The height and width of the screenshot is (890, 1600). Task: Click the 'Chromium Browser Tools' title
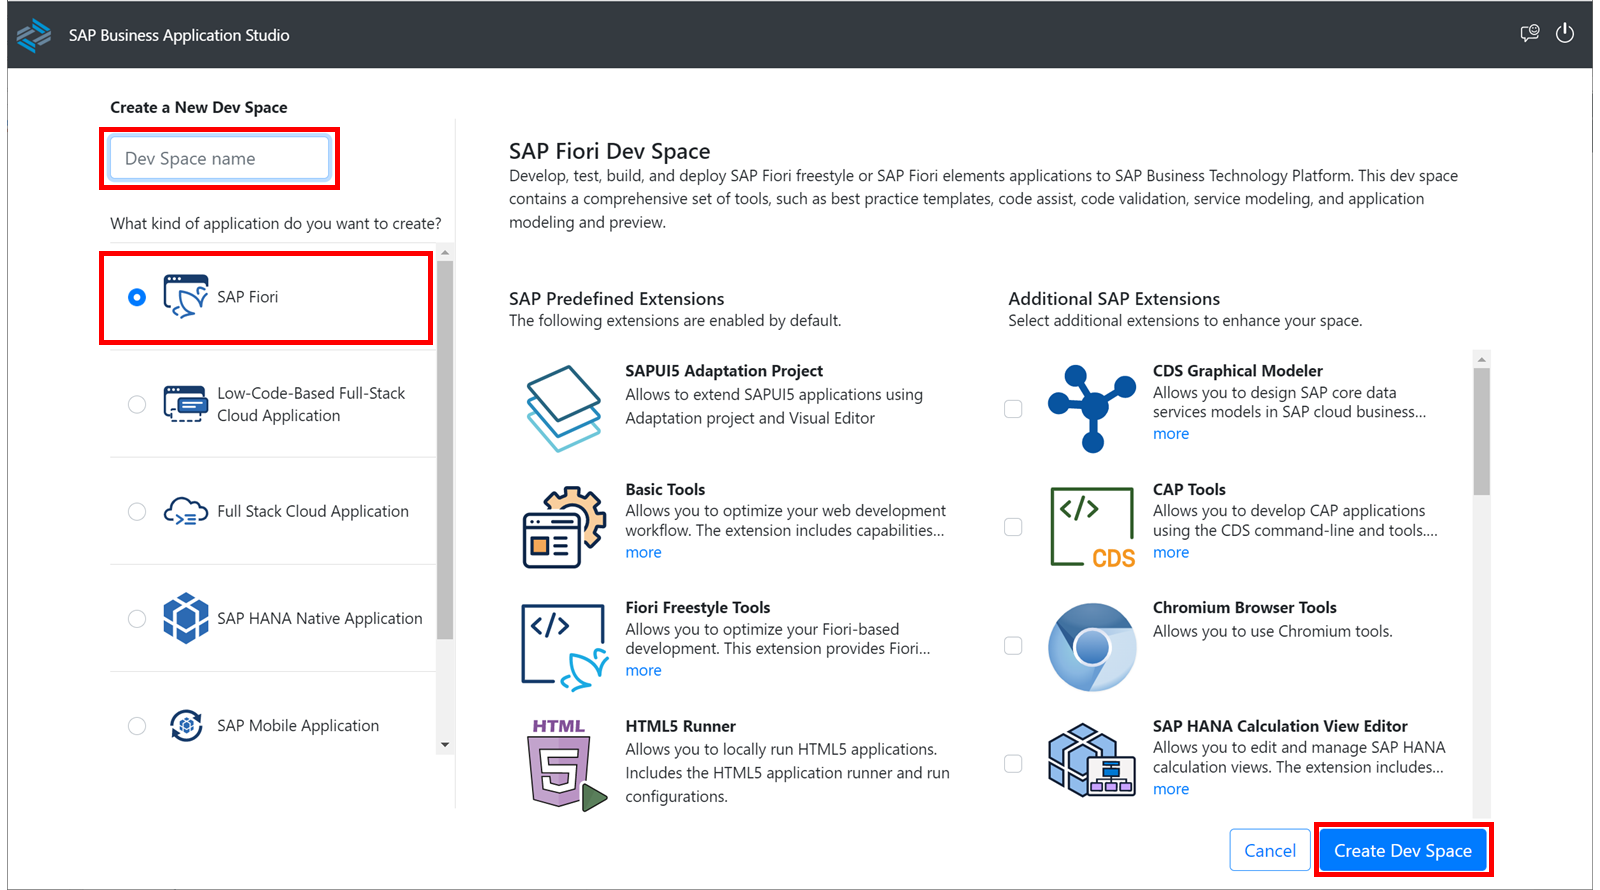1244,607
